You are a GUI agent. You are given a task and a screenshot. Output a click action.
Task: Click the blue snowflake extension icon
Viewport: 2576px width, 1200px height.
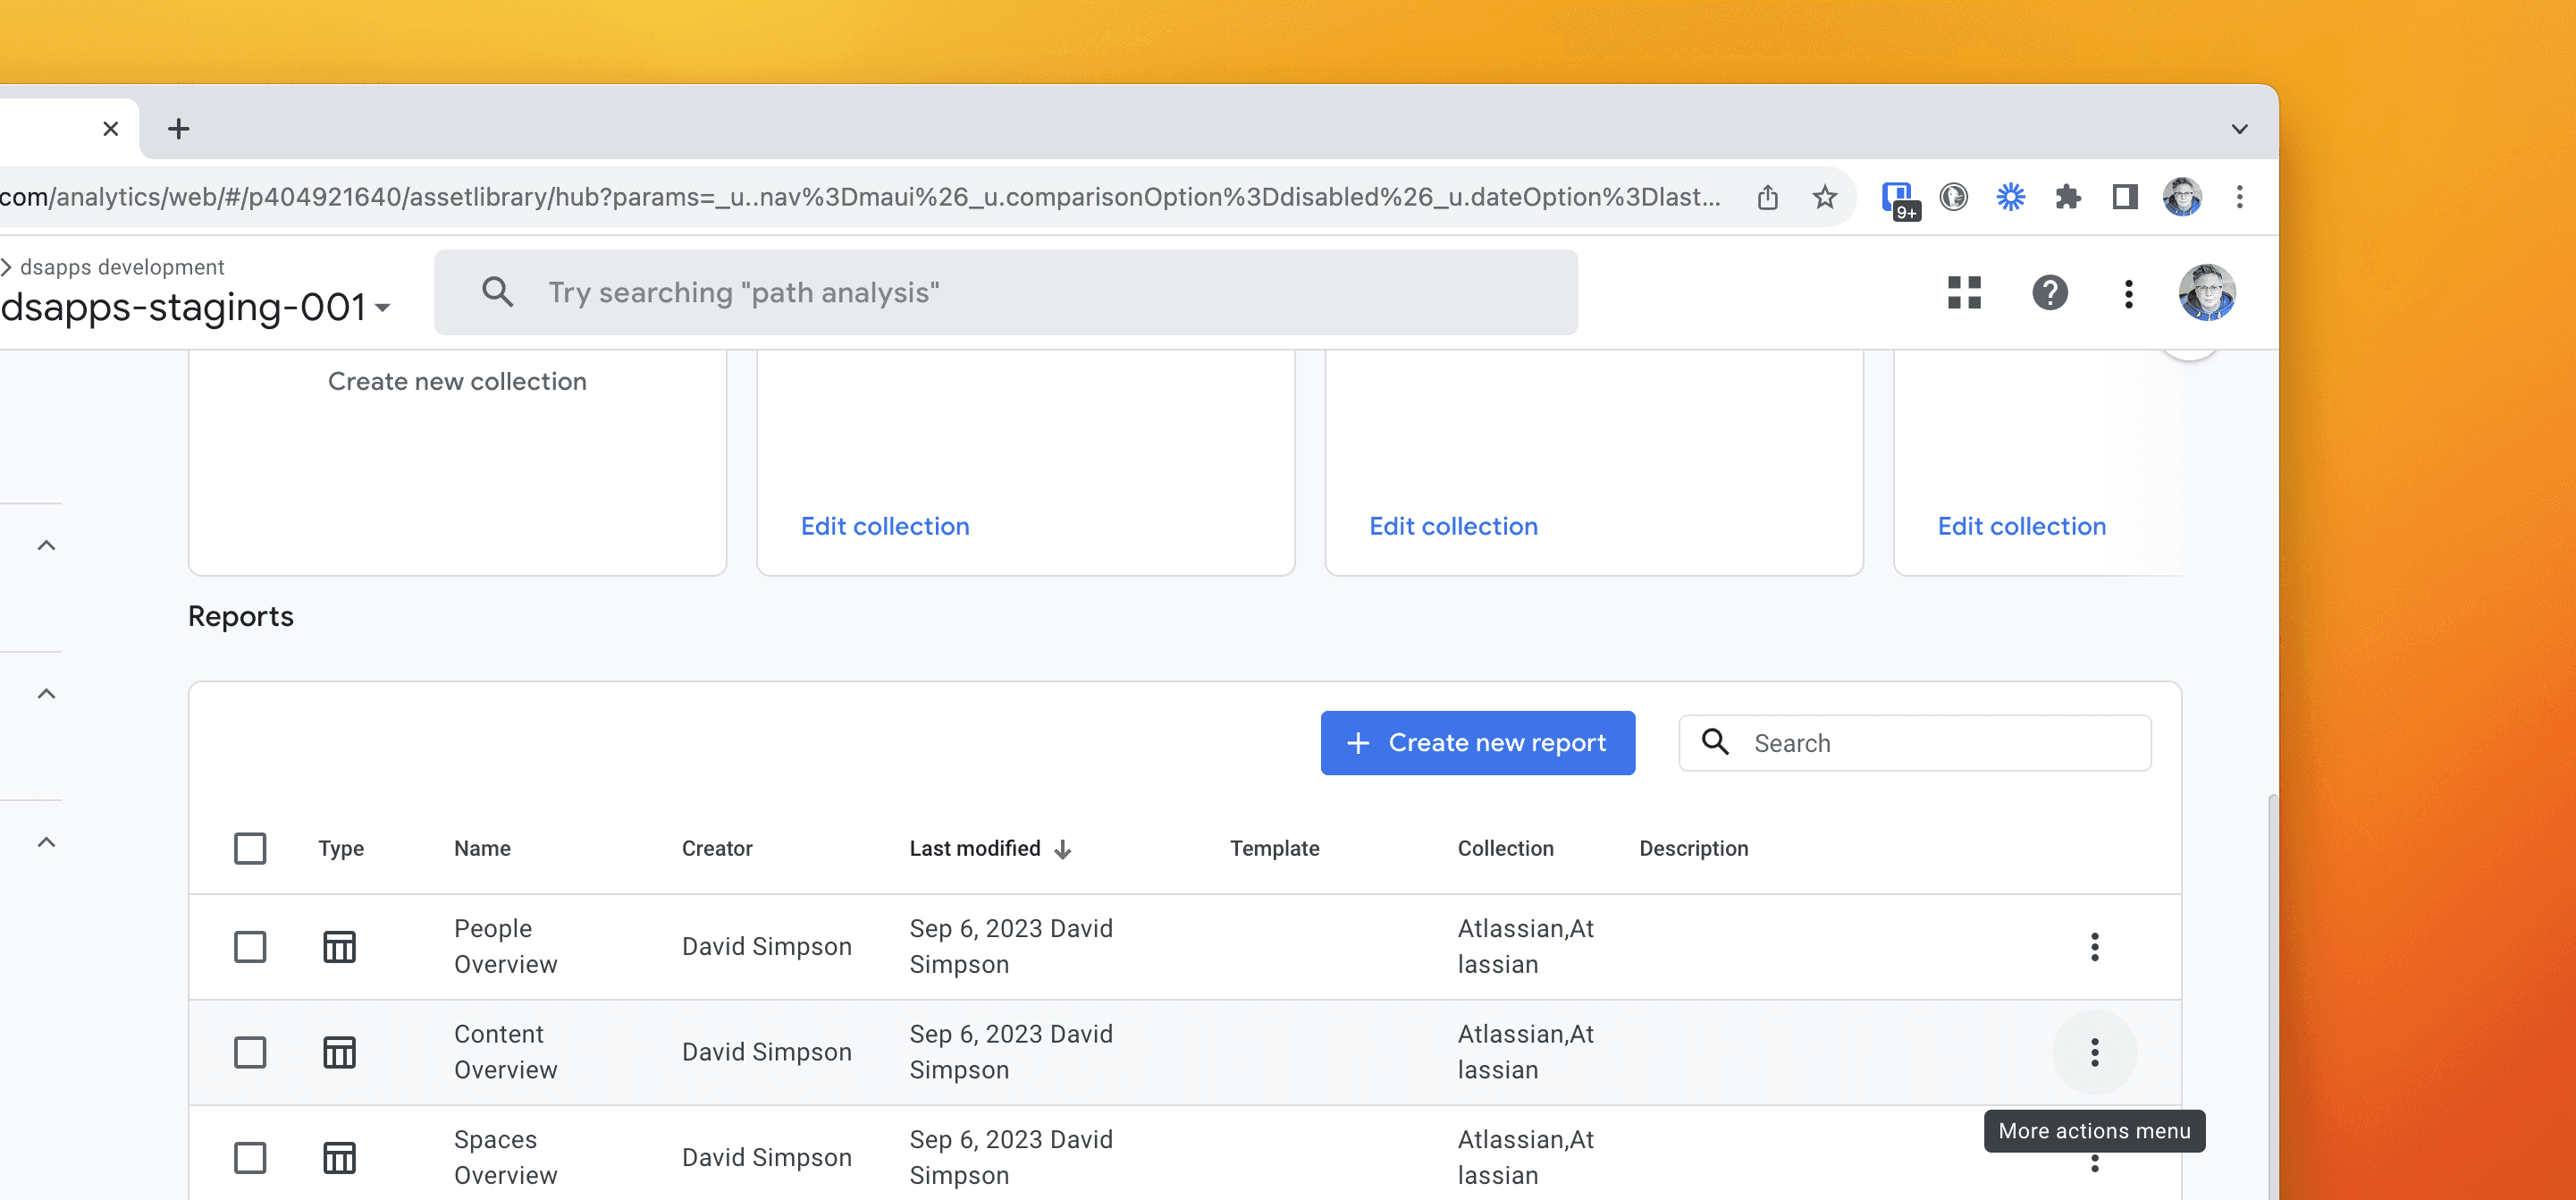coord(2010,197)
